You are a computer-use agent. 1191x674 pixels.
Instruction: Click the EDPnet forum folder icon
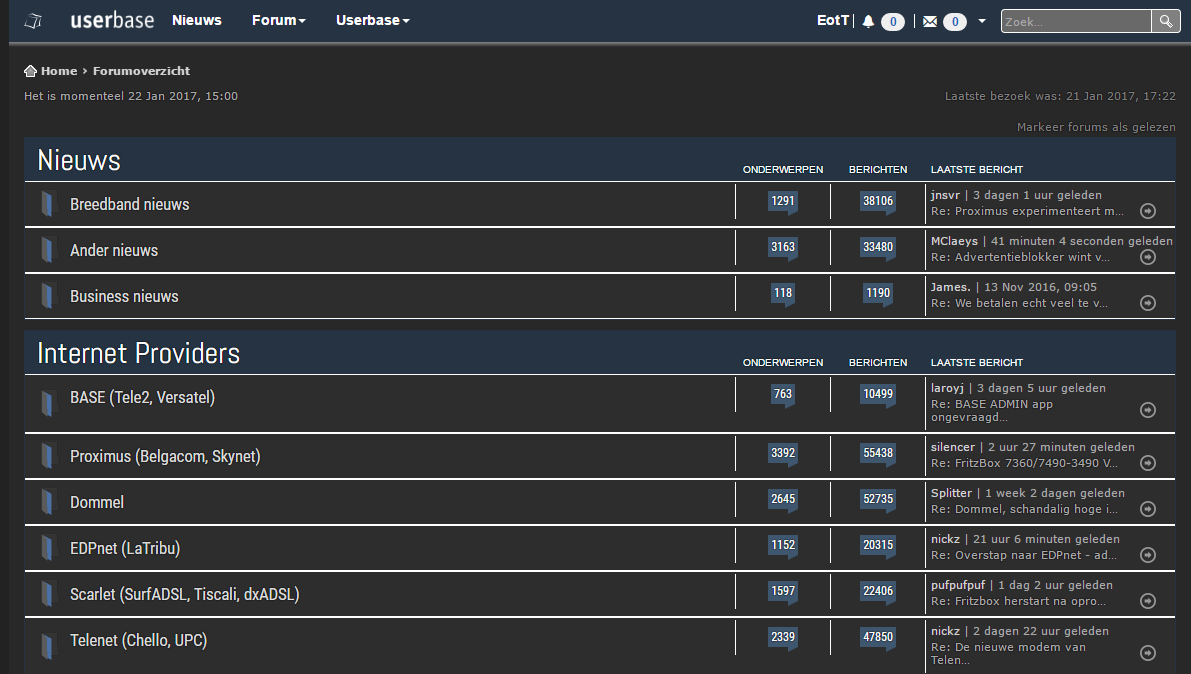tap(47, 548)
